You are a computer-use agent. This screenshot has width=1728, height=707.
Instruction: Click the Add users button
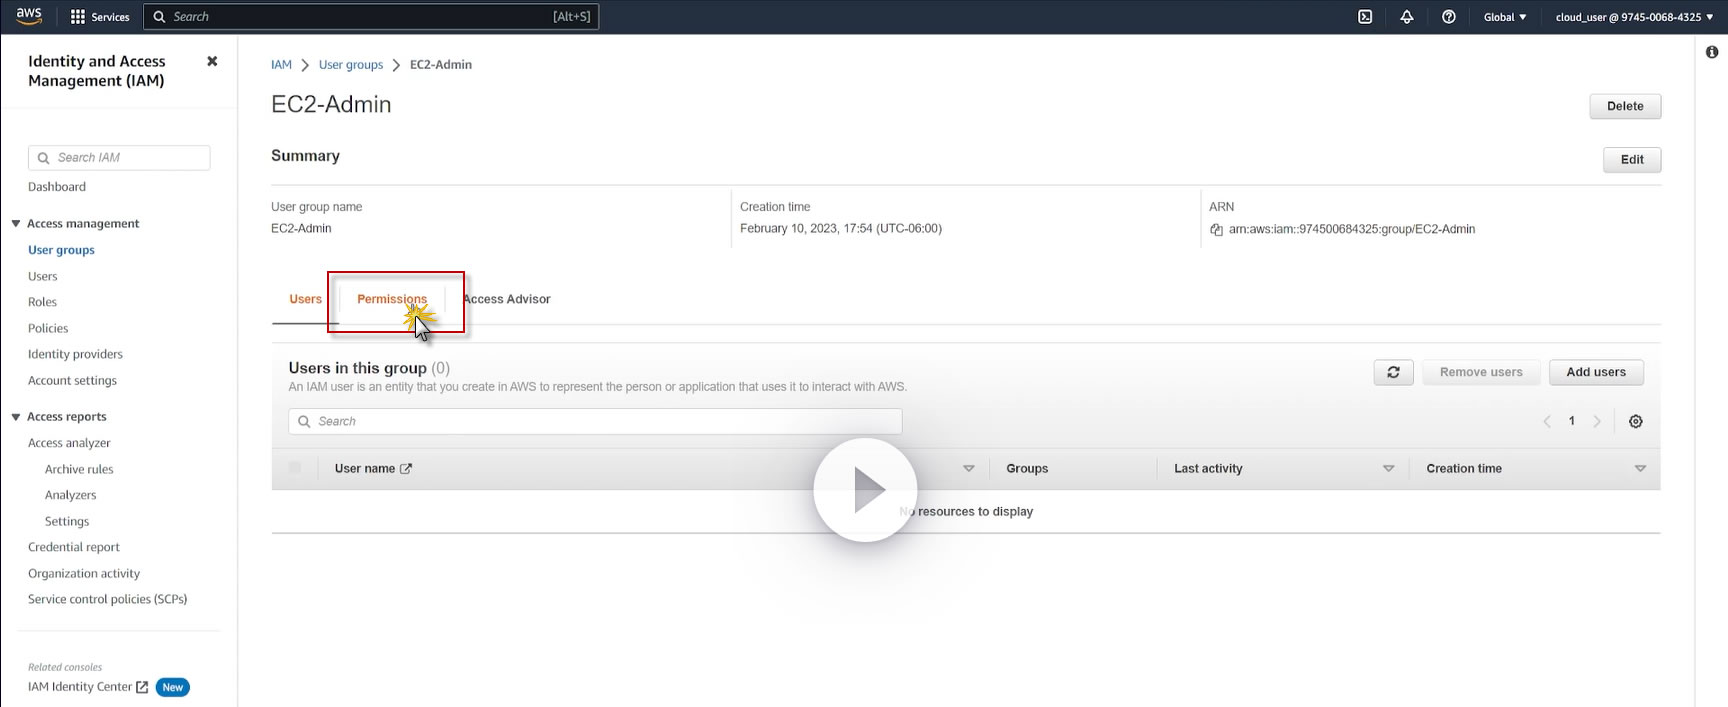coord(1596,372)
